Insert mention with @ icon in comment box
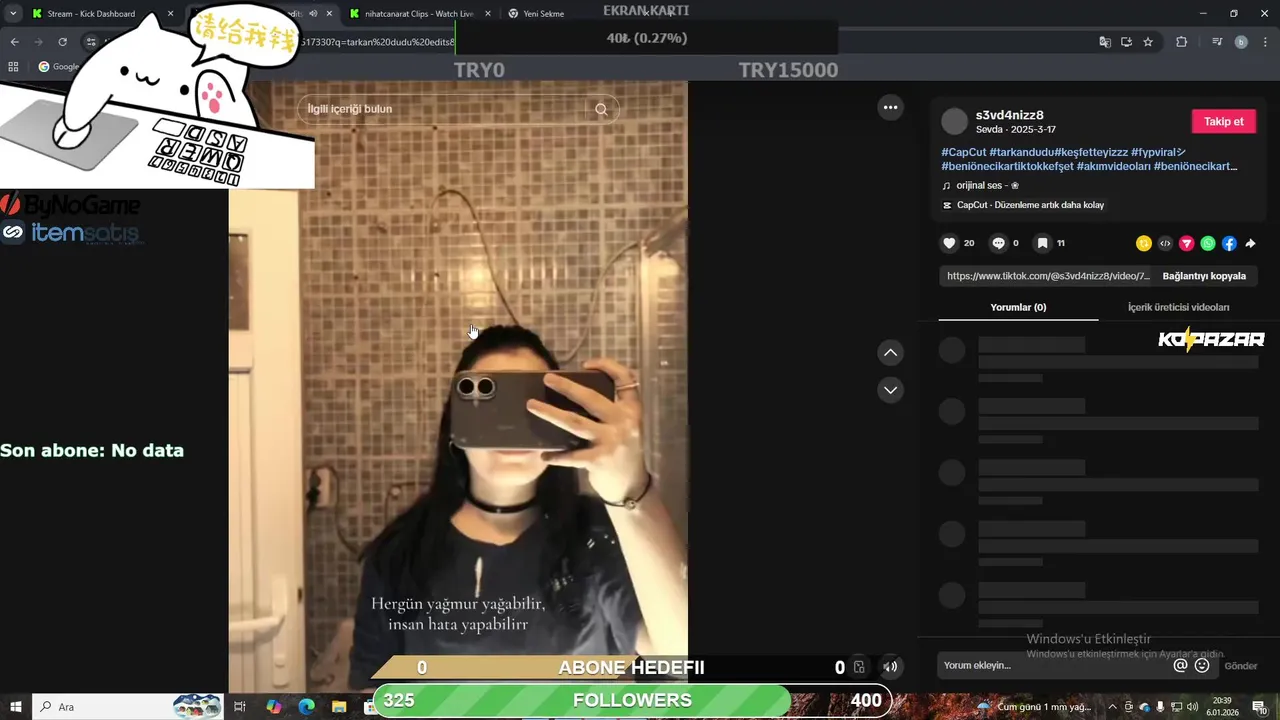 [x=1180, y=665]
